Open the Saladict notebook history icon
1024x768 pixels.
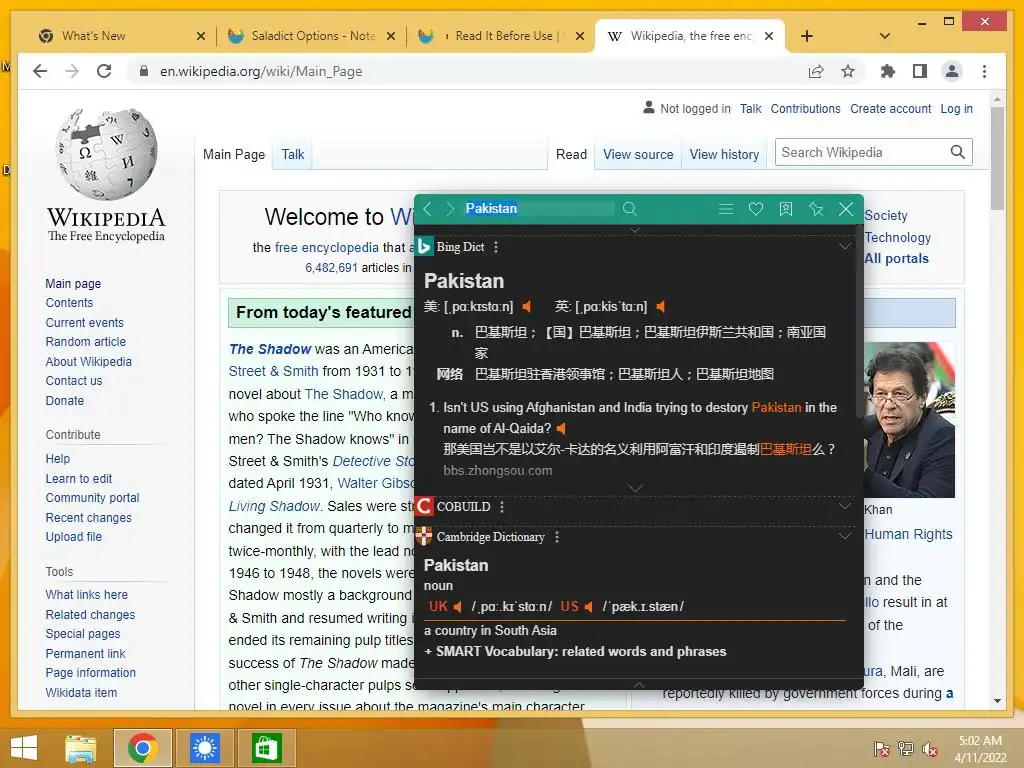pyautogui.click(x=786, y=209)
